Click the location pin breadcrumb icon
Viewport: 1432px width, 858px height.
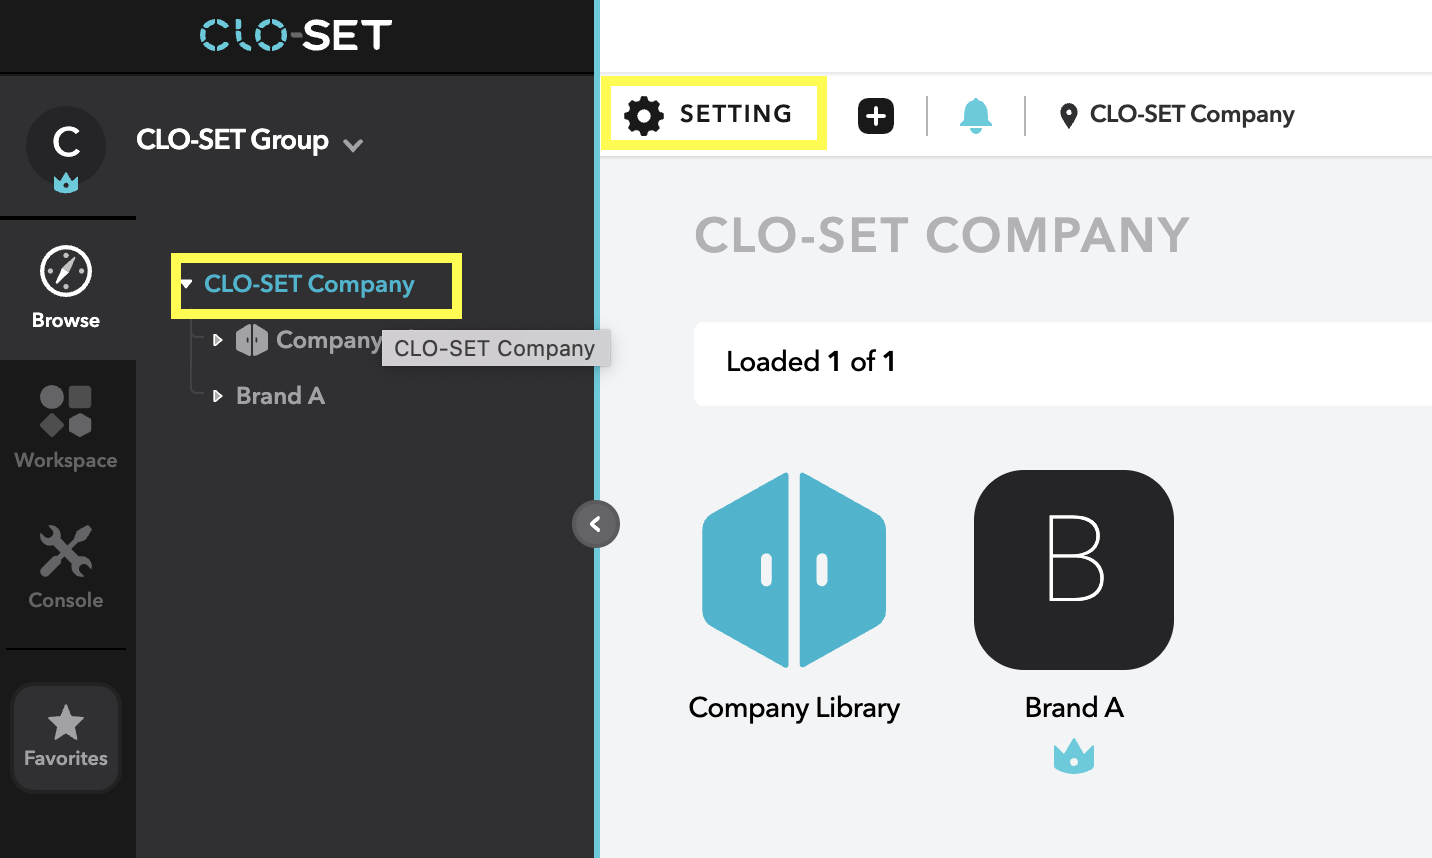tap(1068, 116)
